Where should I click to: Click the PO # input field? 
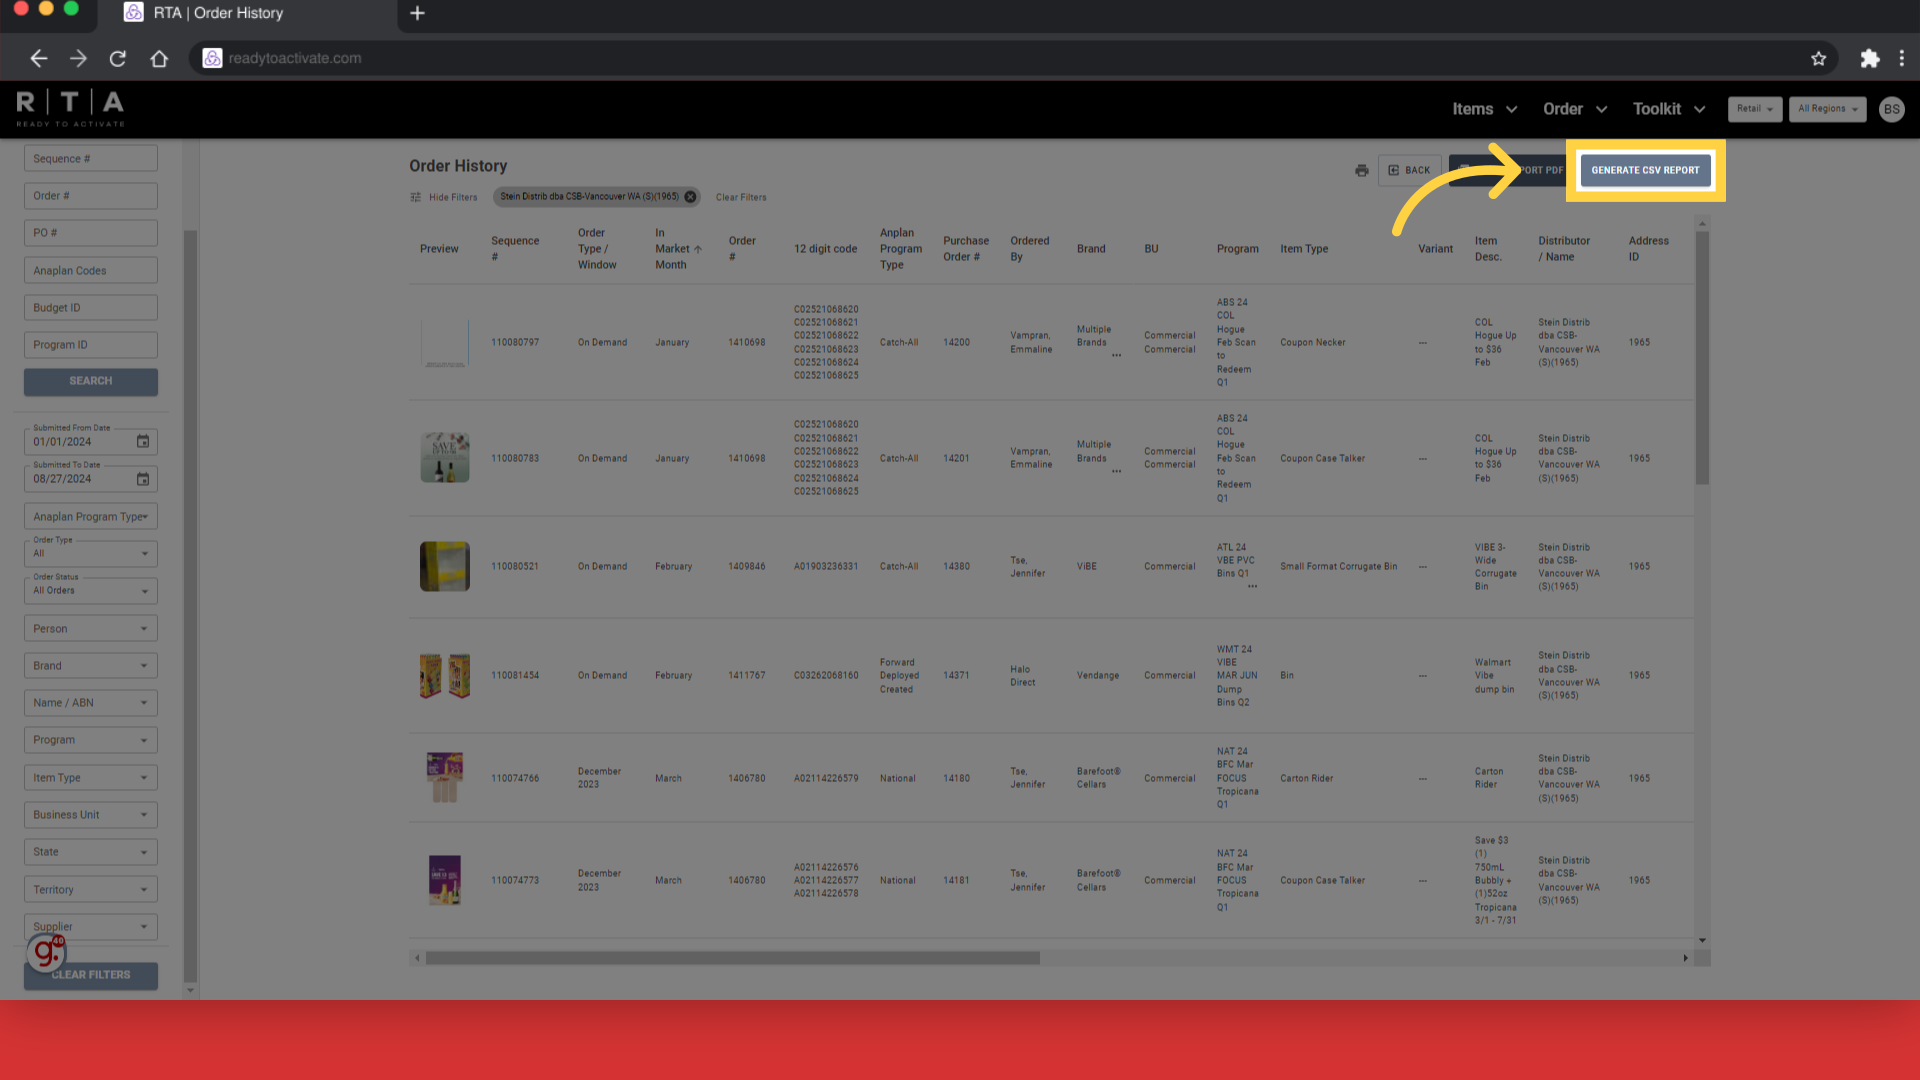coord(90,233)
